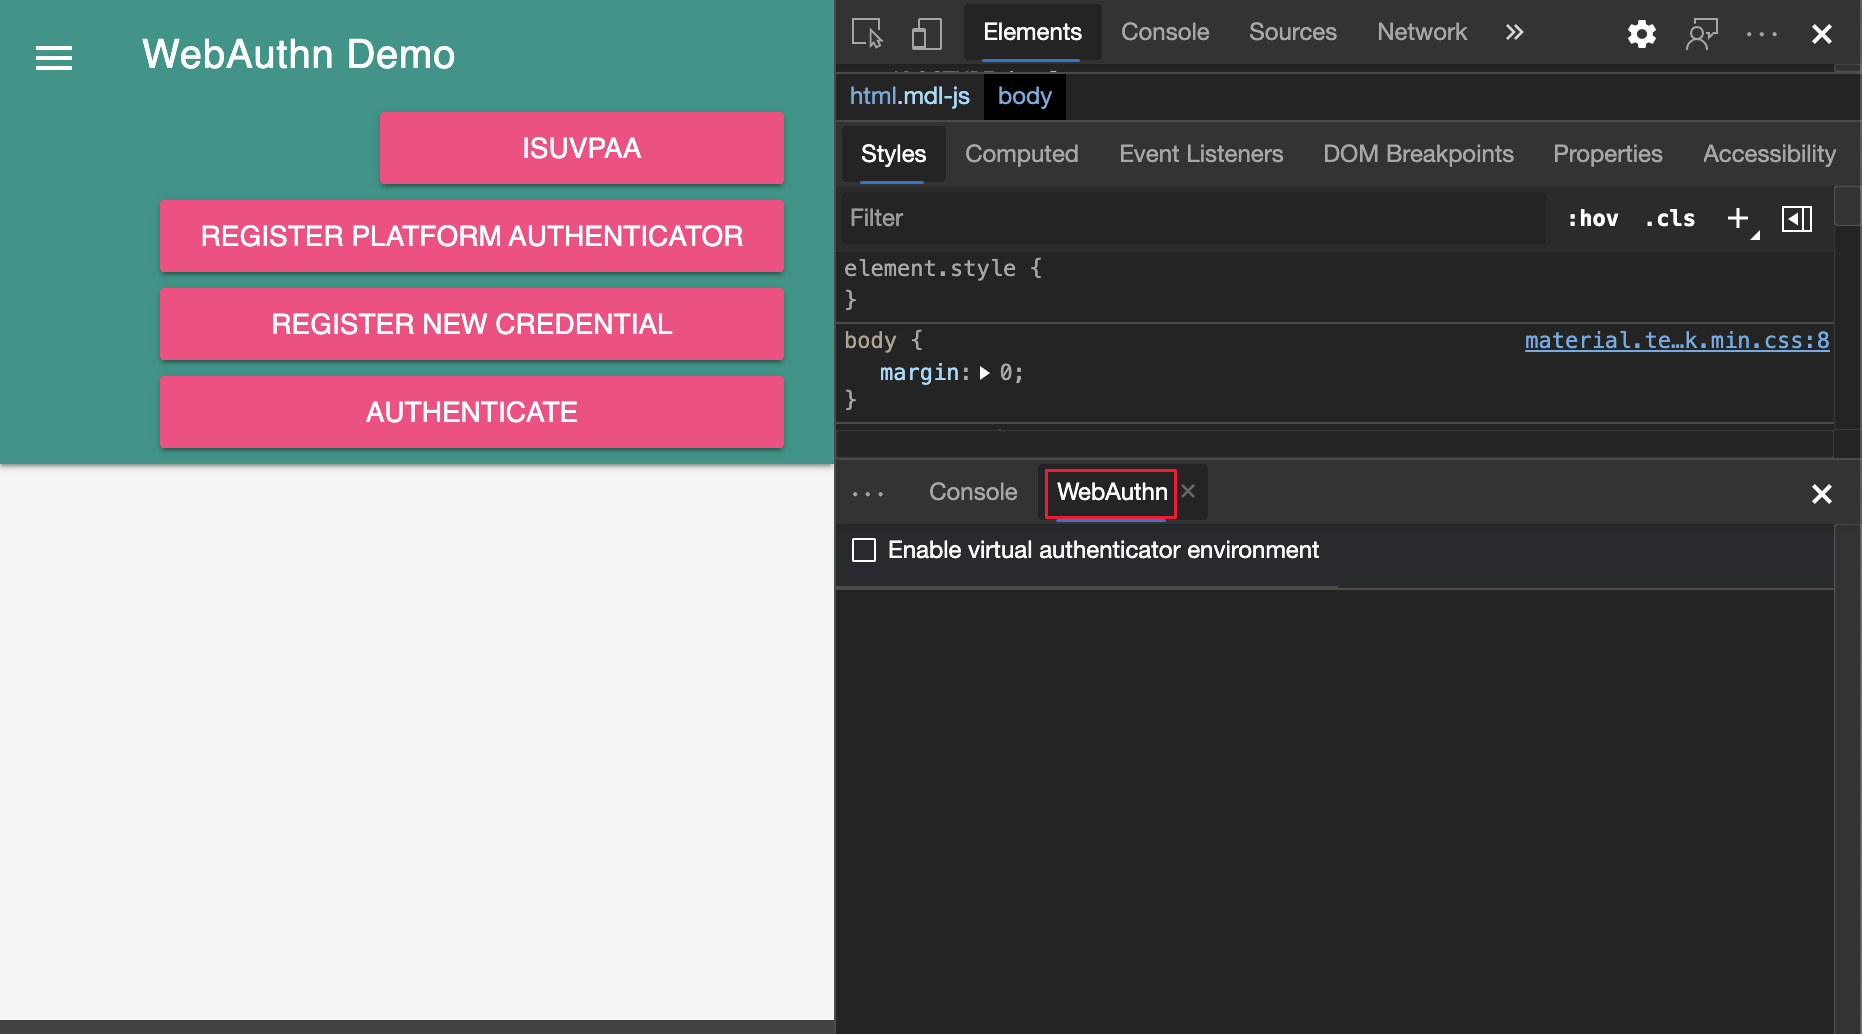Enable virtual authenticator environment

[x=864, y=549]
